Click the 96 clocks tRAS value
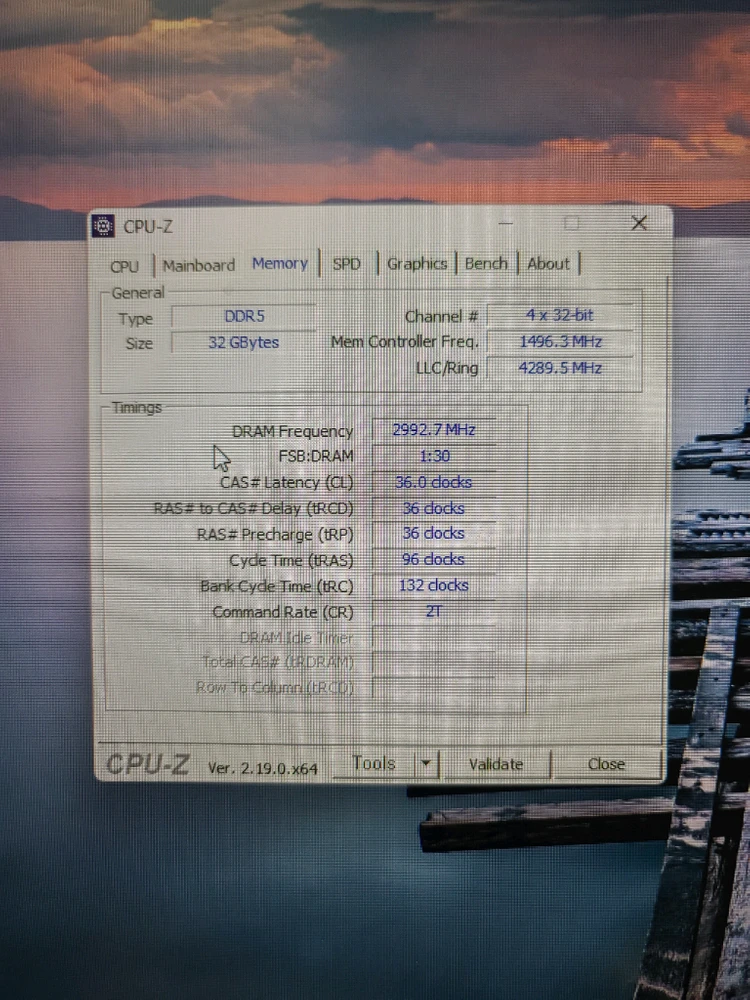This screenshot has width=750, height=1000. [434, 559]
